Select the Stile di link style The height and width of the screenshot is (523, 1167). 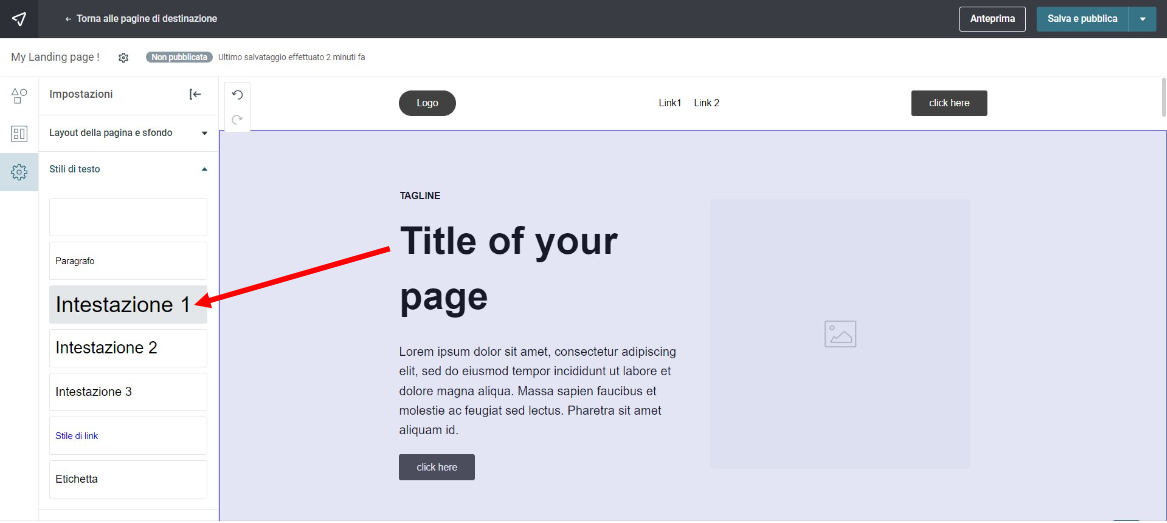point(128,435)
